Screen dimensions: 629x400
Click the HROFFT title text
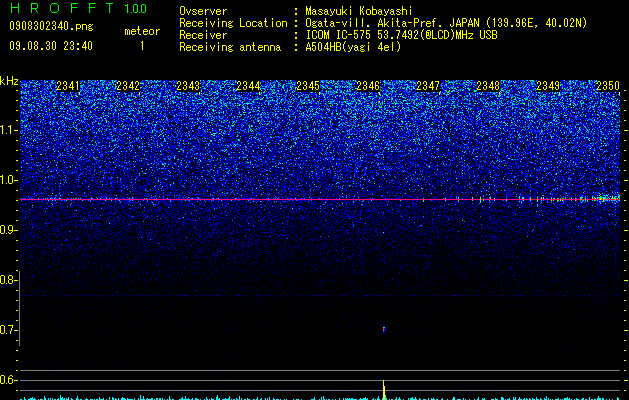tap(63, 8)
